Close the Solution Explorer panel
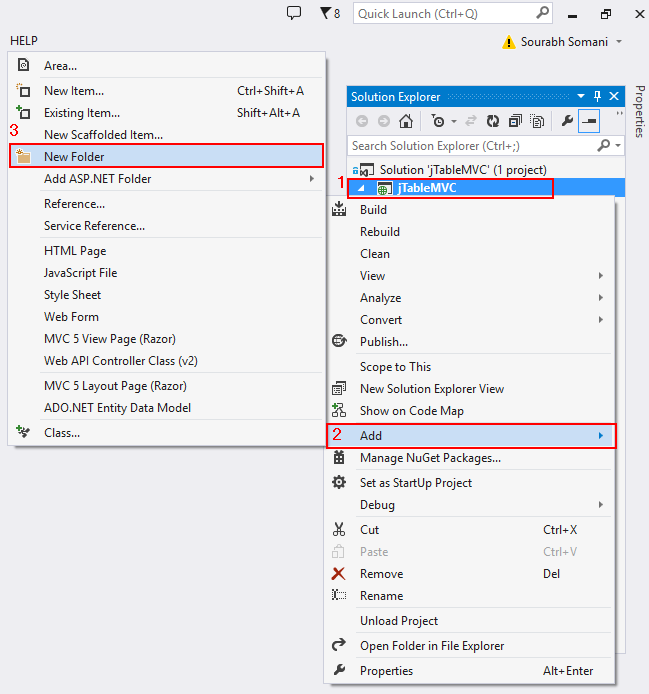The width and height of the screenshot is (649, 694). click(x=614, y=96)
